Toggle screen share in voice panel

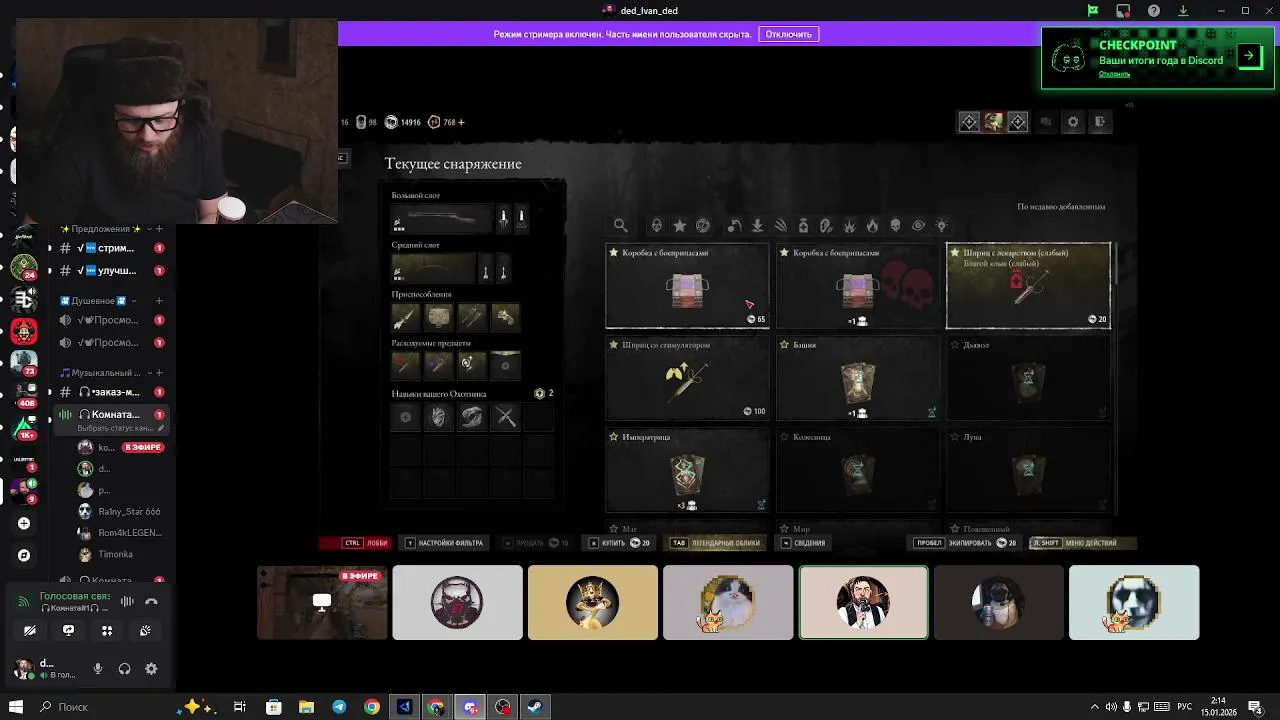click(68, 631)
